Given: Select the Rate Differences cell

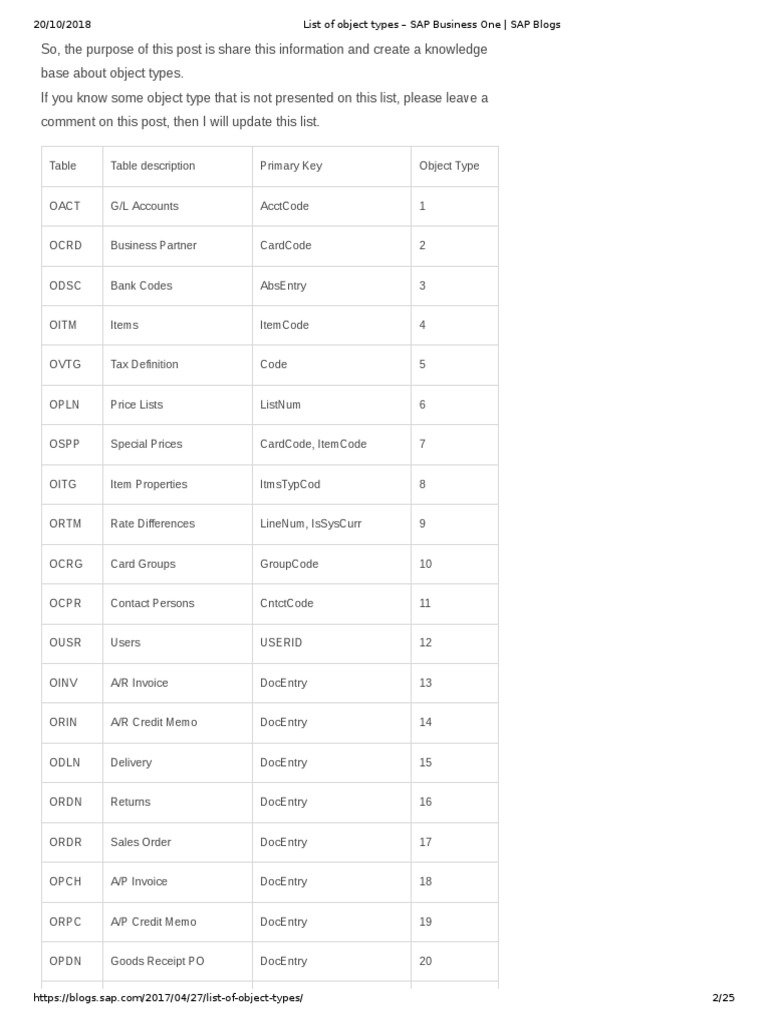Looking at the screenshot, I should 153,523.
